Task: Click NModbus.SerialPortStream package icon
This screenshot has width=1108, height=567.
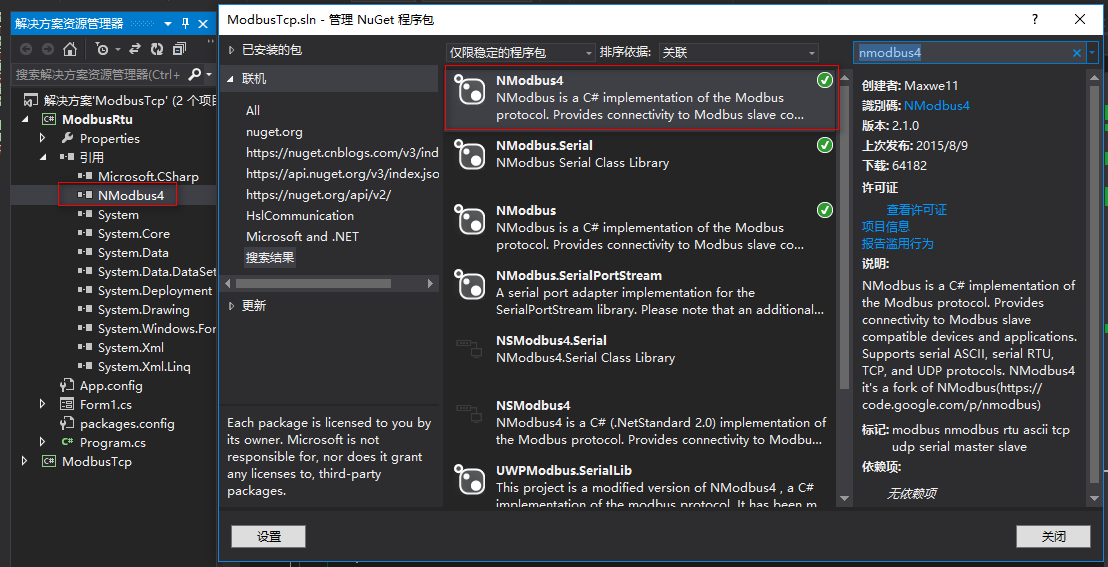Action: pos(469,284)
